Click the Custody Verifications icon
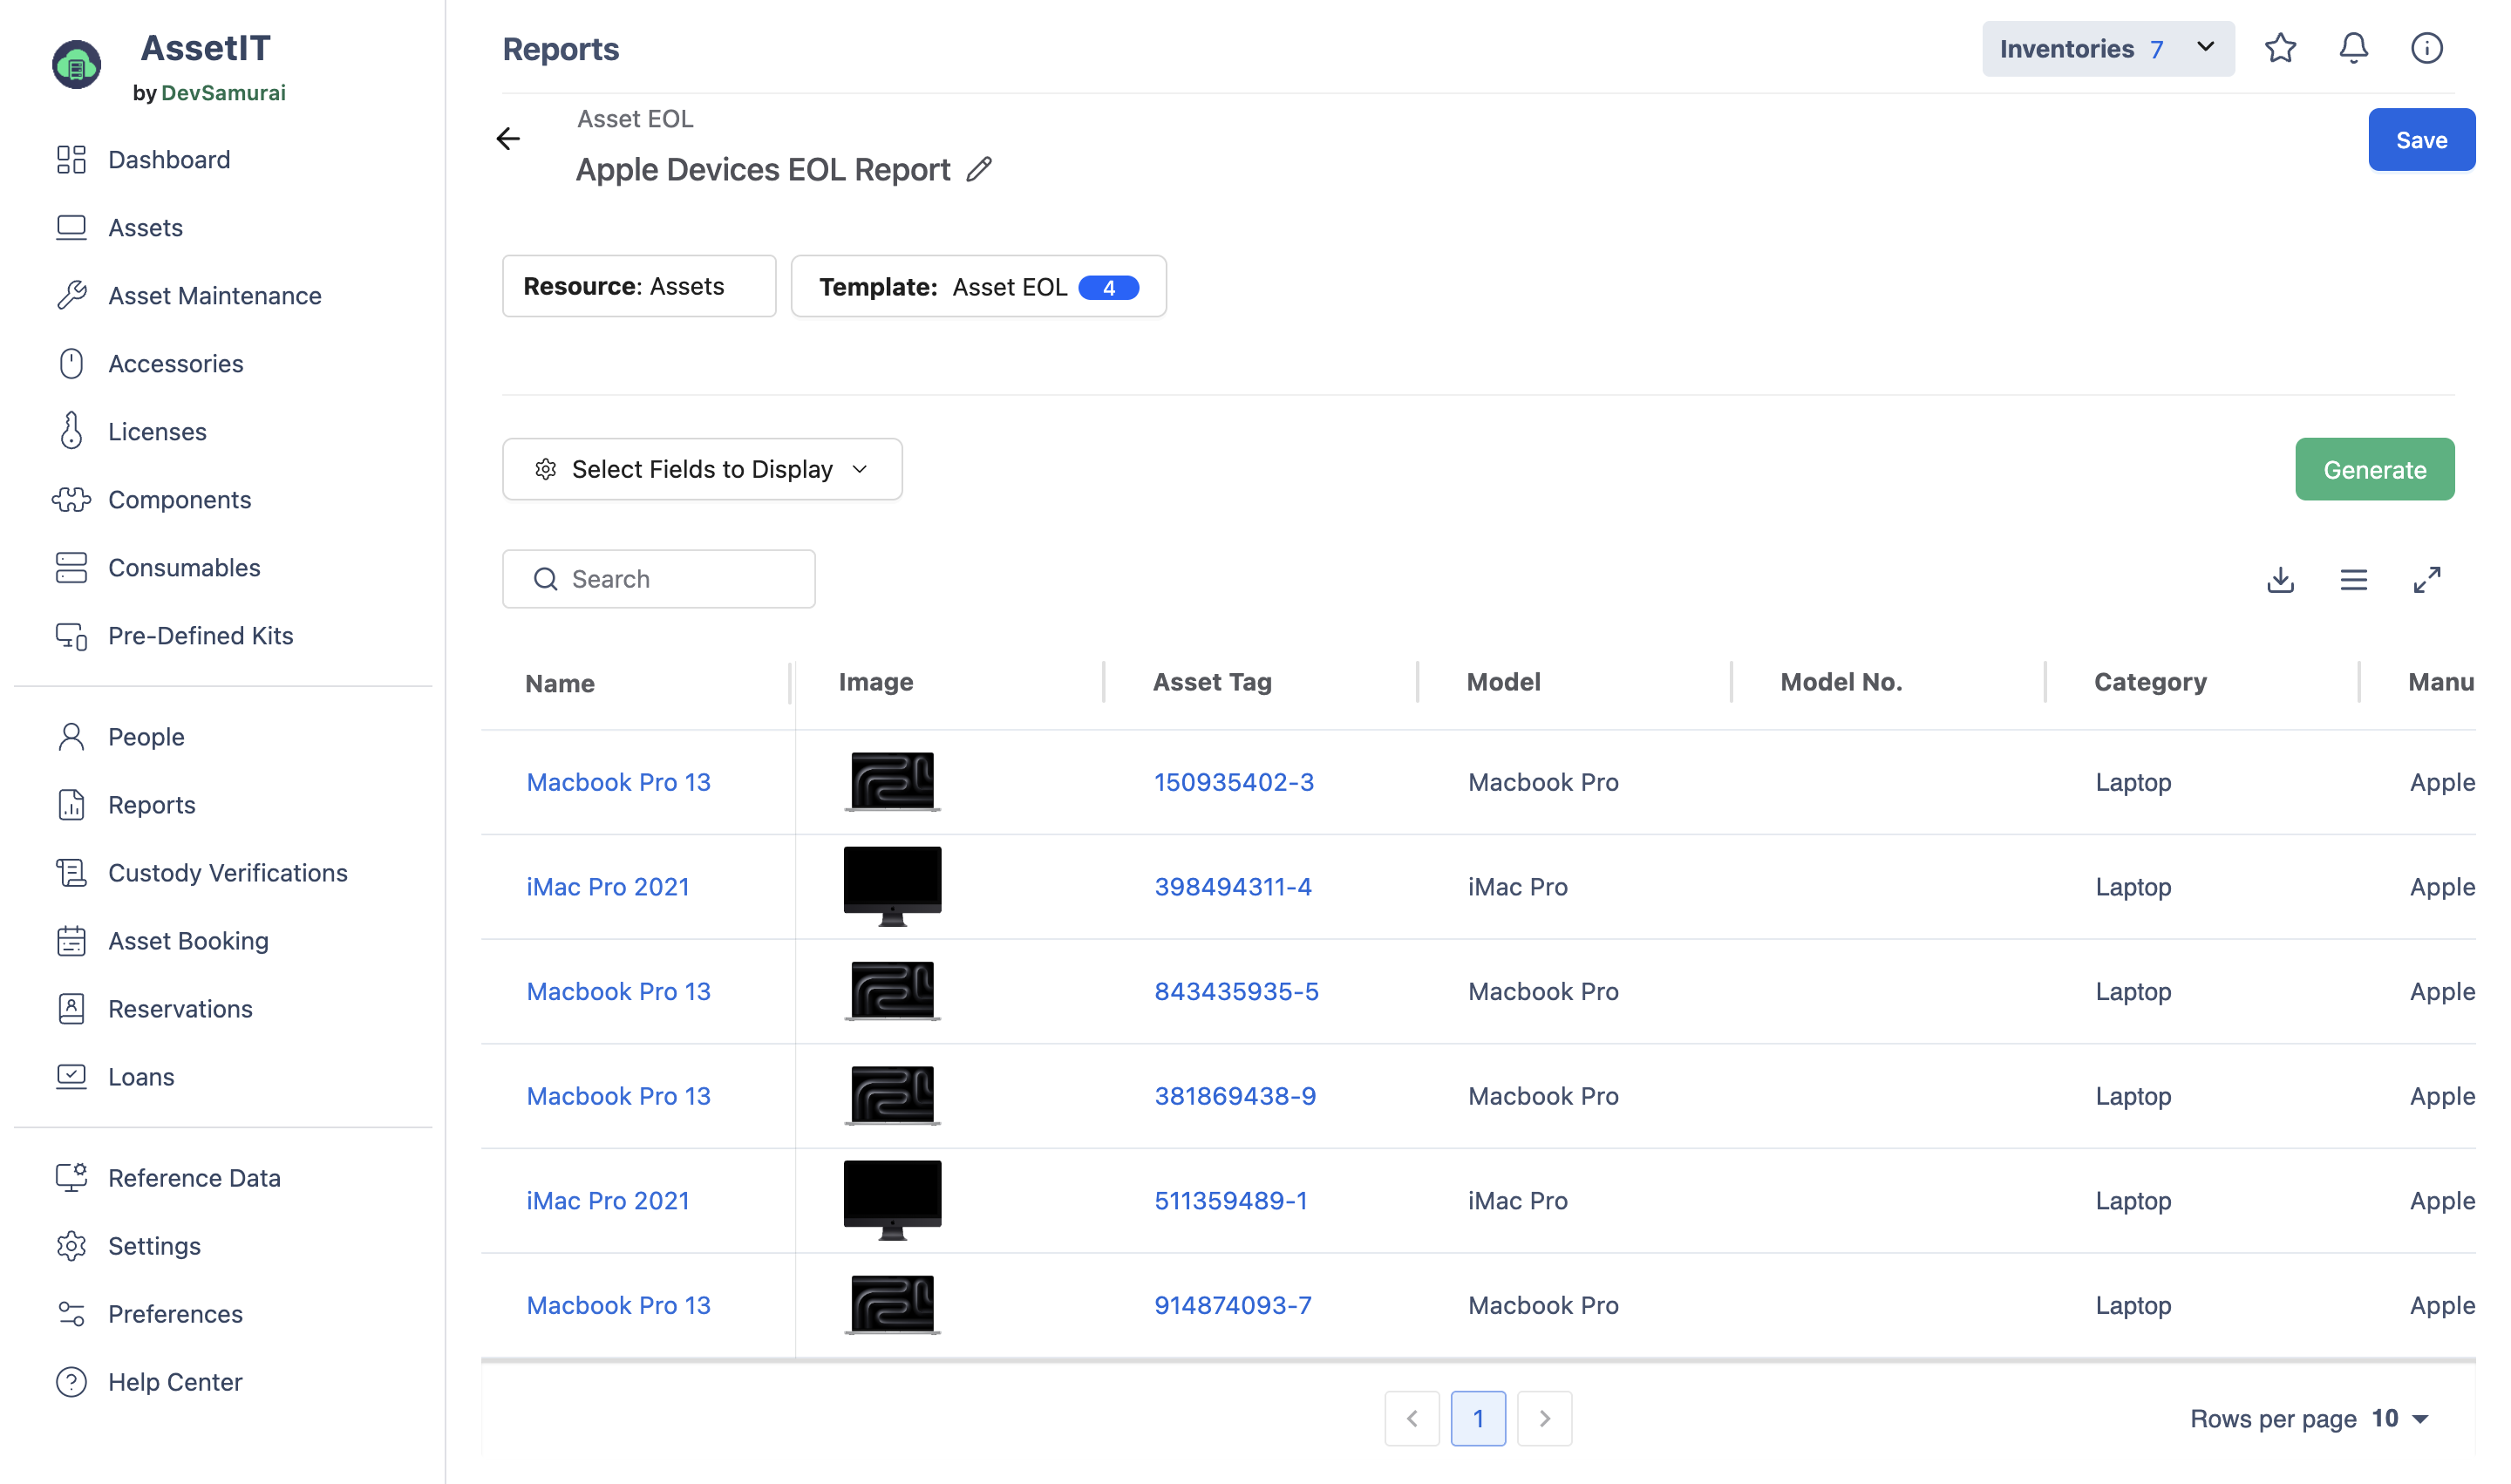 pyautogui.click(x=71, y=873)
